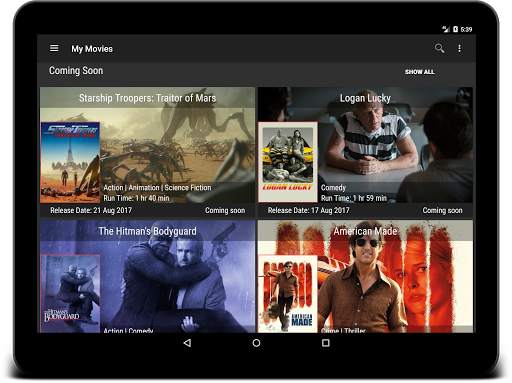Tap the signal strength status icon
This screenshot has width=512, height=383.
[x=446, y=29]
